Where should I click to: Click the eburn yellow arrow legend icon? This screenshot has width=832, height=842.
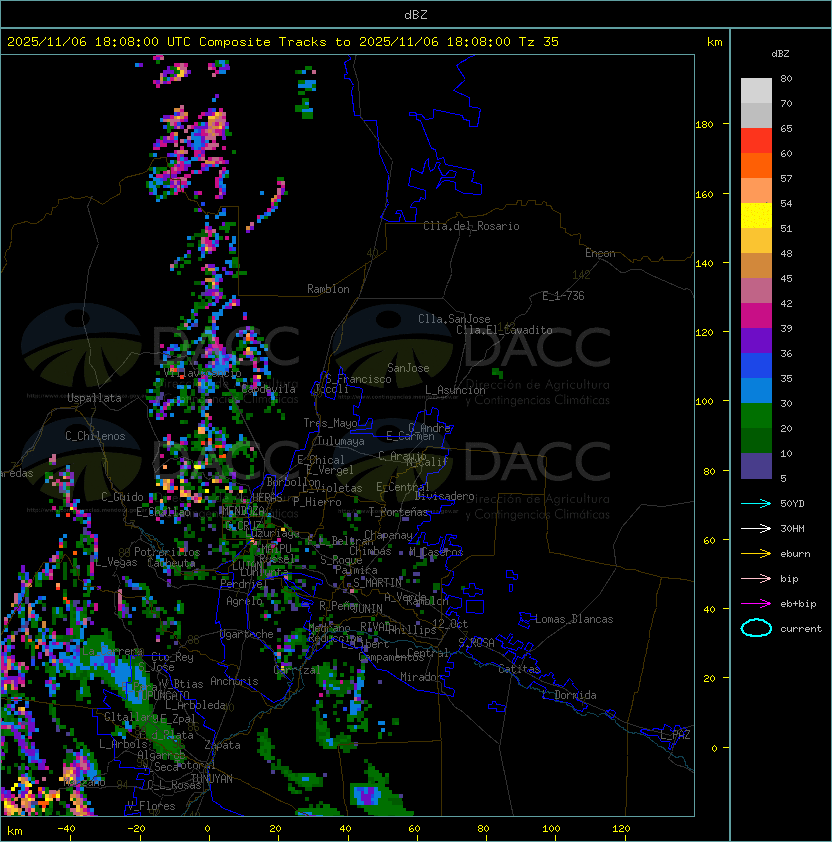coord(756,553)
